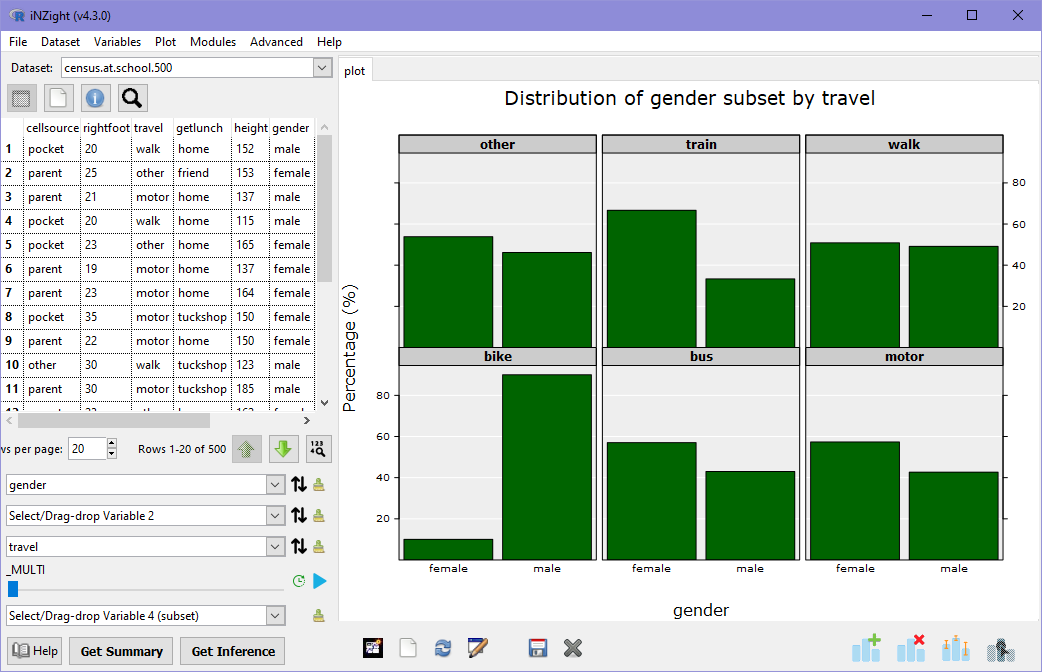Refresh the plot using the blue arrows icon
The image size is (1042, 672).
click(443, 647)
